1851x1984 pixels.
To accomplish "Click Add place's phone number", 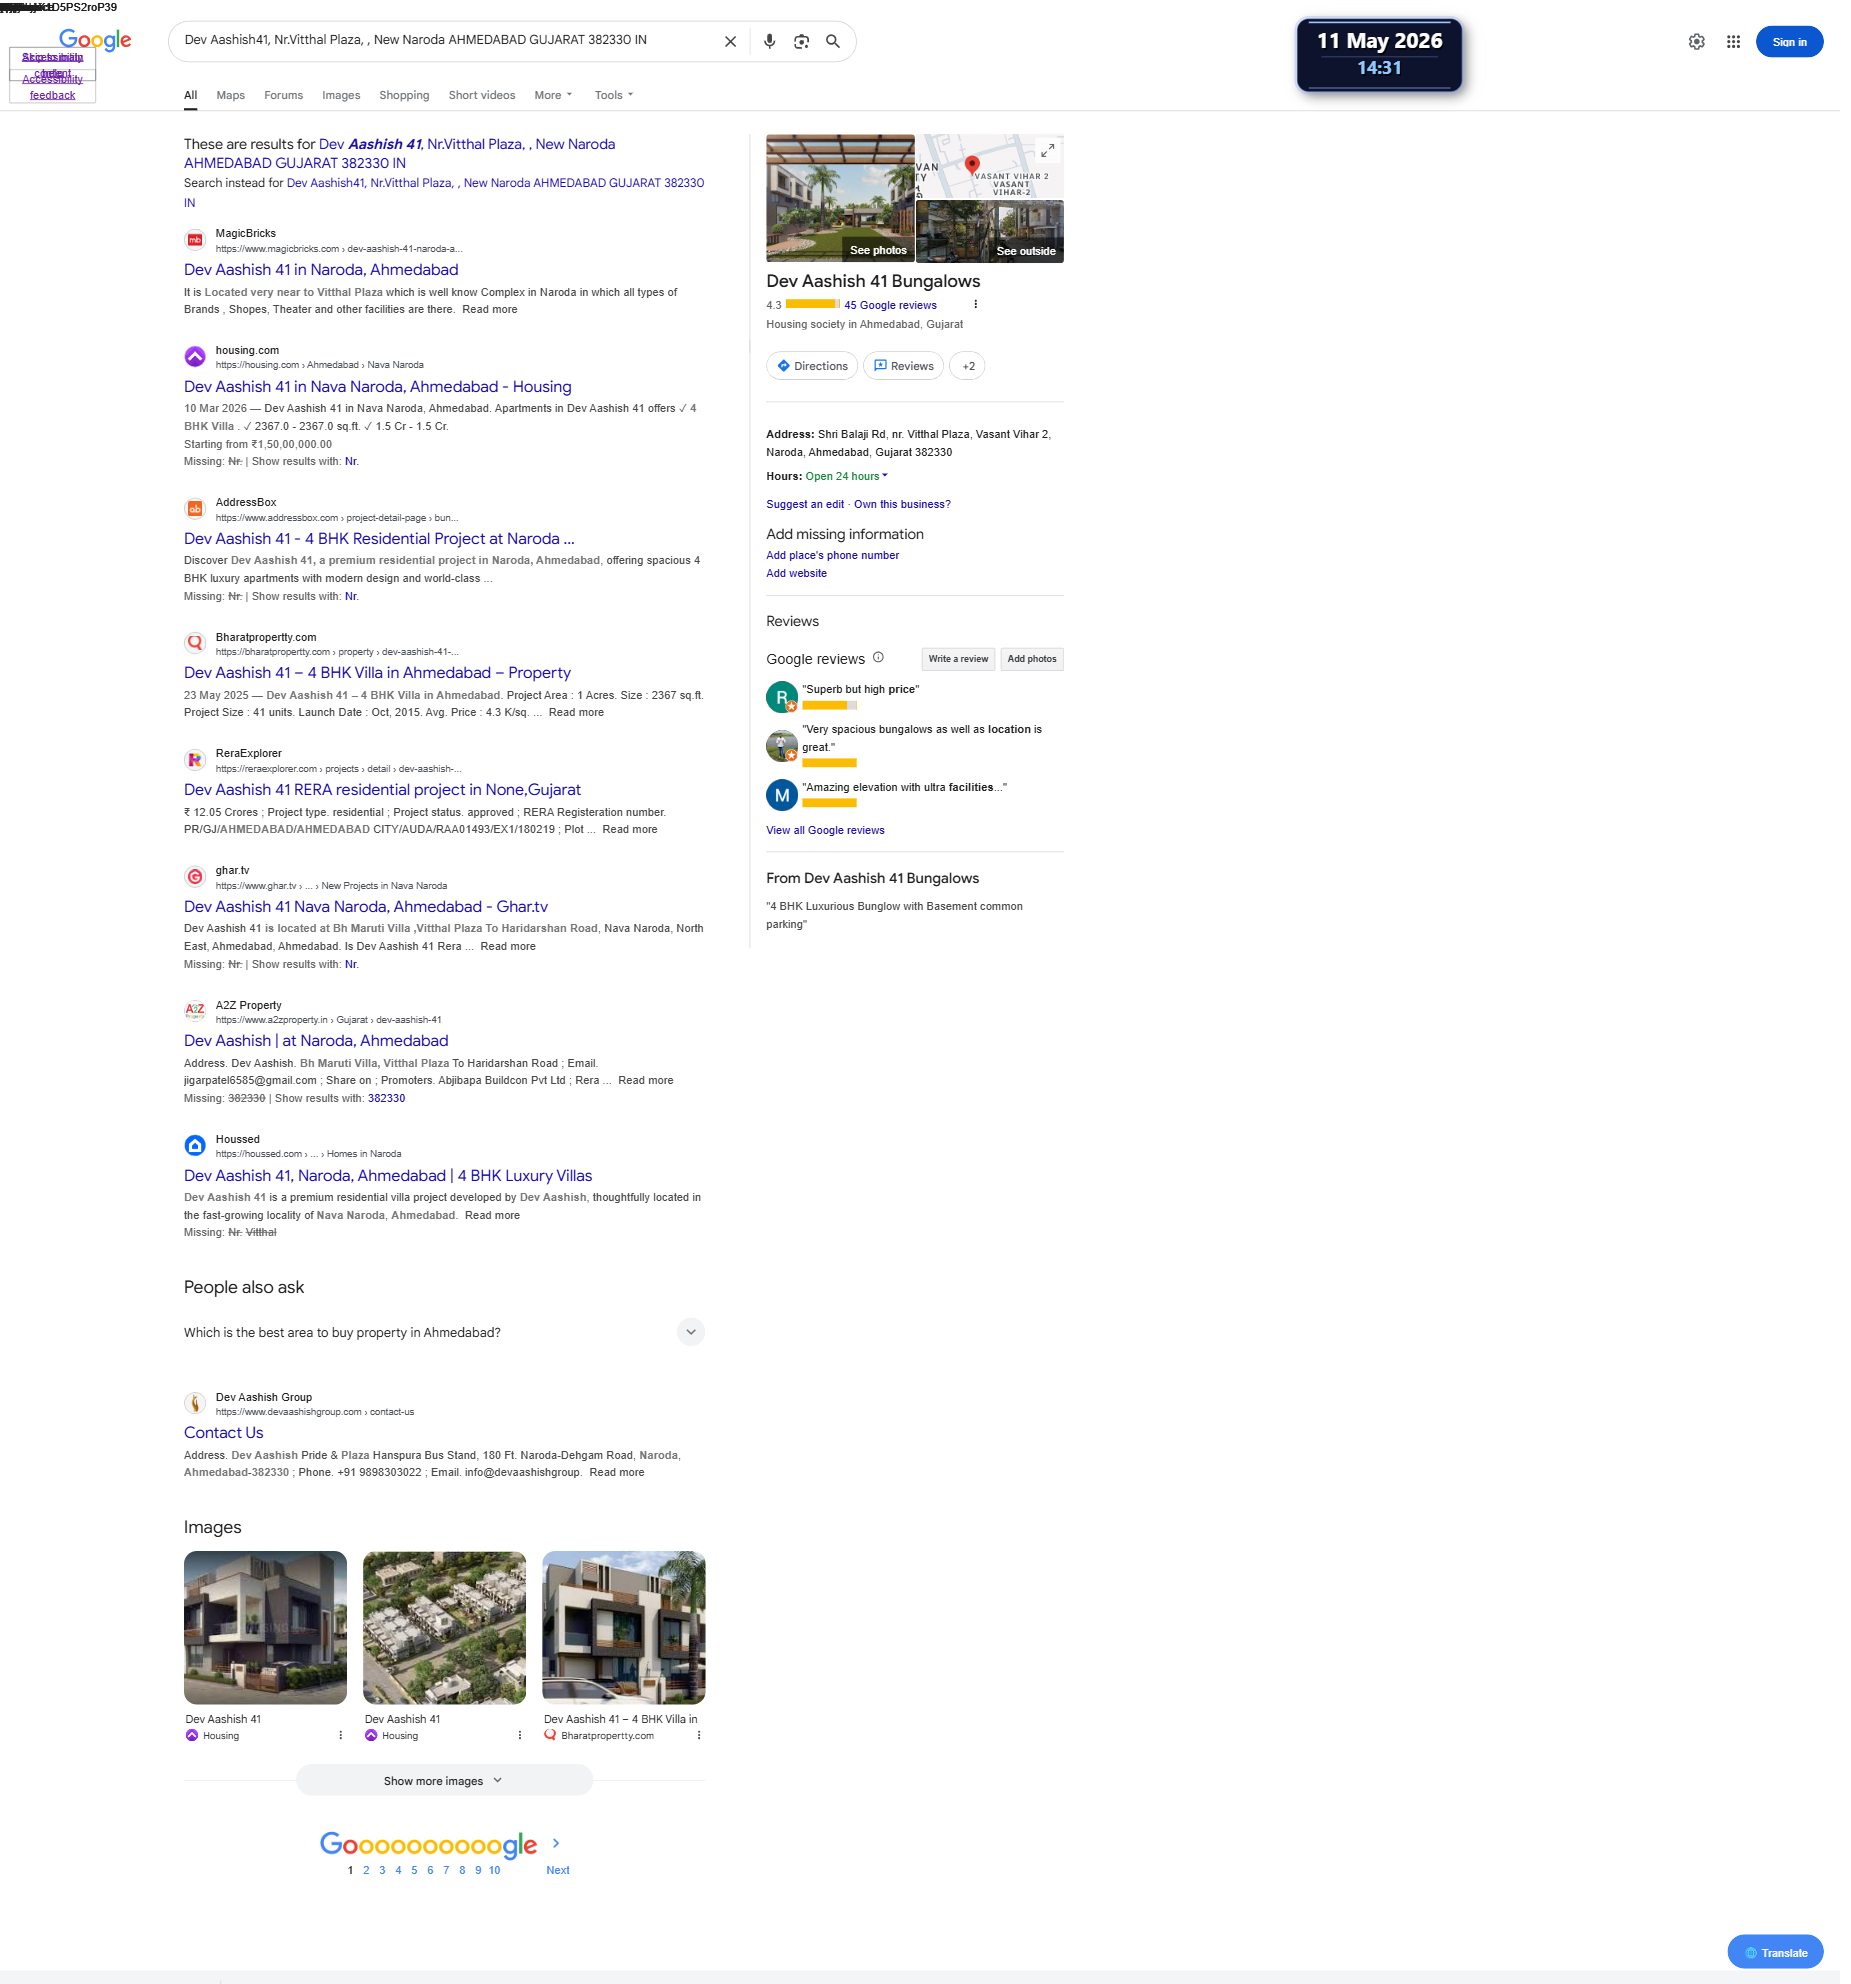I will click(832, 555).
